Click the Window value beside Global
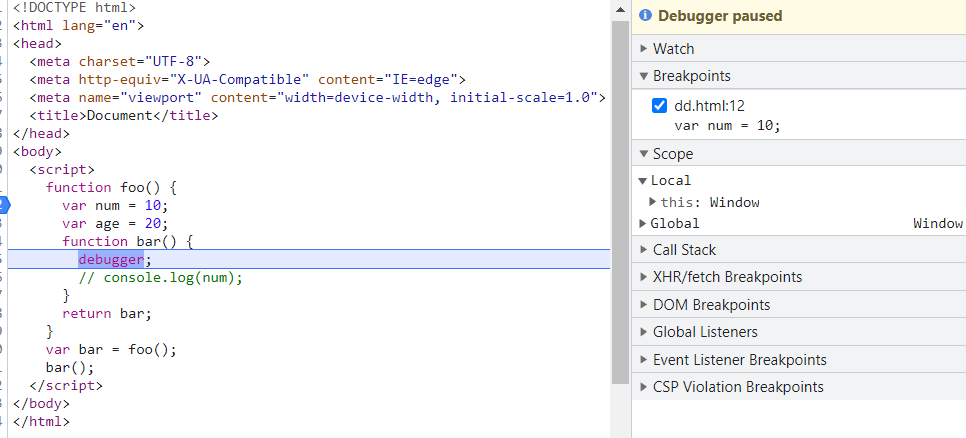This screenshot has width=966, height=438. [938, 223]
